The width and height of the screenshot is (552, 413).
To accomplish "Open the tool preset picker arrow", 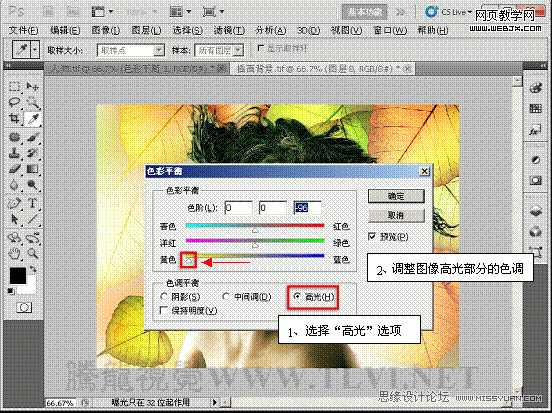I will point(34,50).
